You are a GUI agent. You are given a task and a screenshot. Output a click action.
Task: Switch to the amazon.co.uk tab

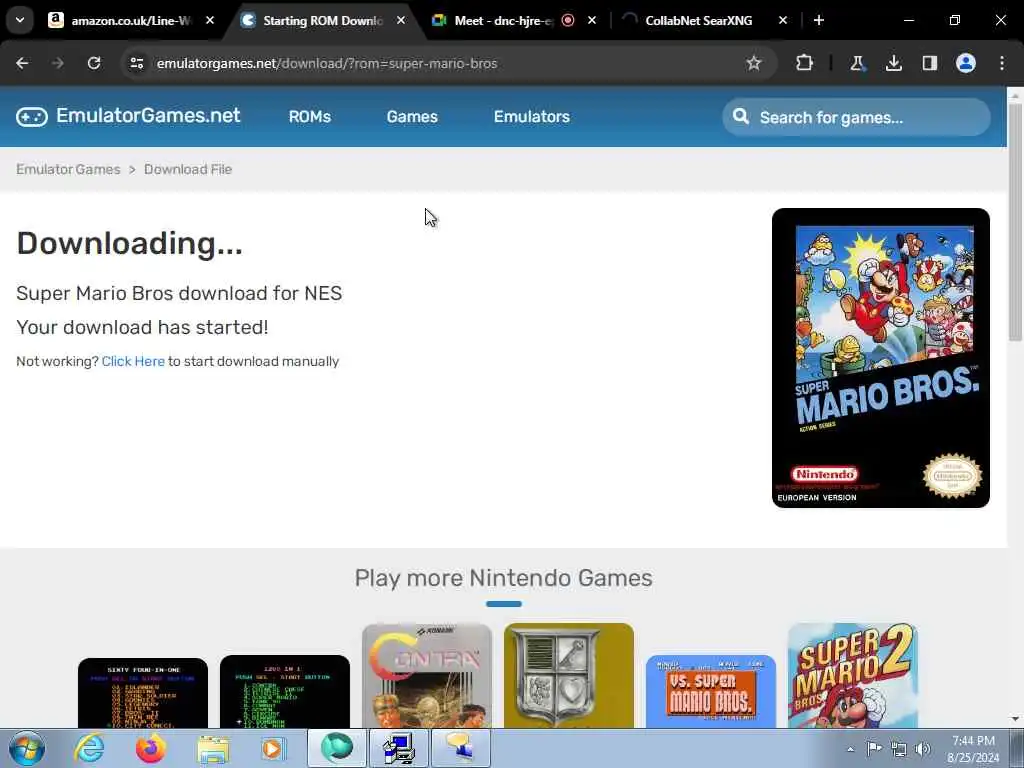coord(130,20)
